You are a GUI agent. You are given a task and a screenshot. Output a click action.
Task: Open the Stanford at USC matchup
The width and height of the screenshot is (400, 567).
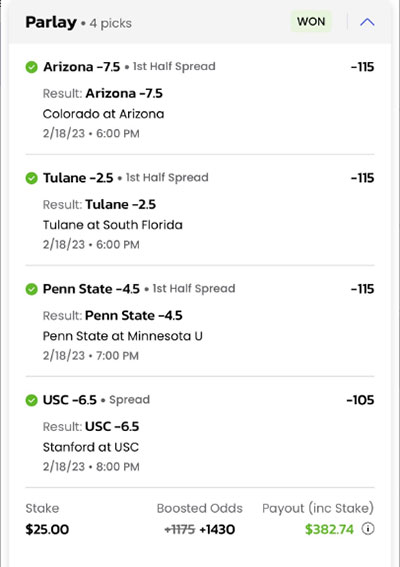pyautogui.click(x=91, y=447)
